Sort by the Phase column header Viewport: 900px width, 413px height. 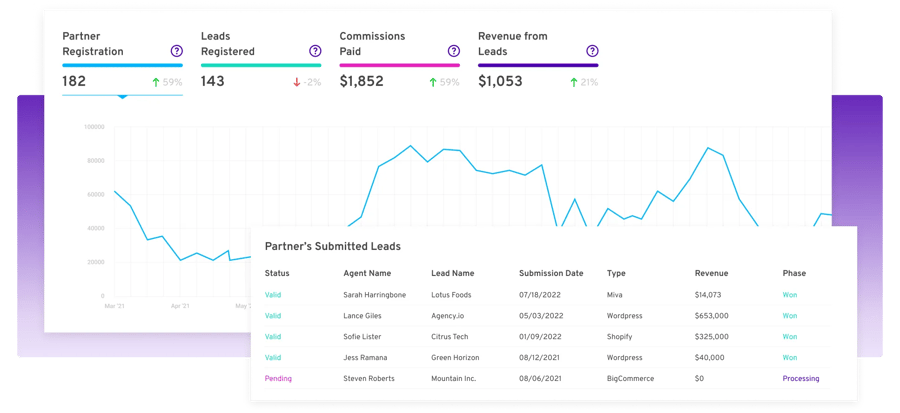coord(794,273)
